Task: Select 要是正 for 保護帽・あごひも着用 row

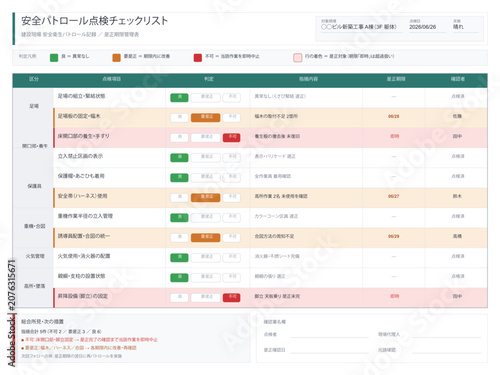Action: [x=205, y=177]
